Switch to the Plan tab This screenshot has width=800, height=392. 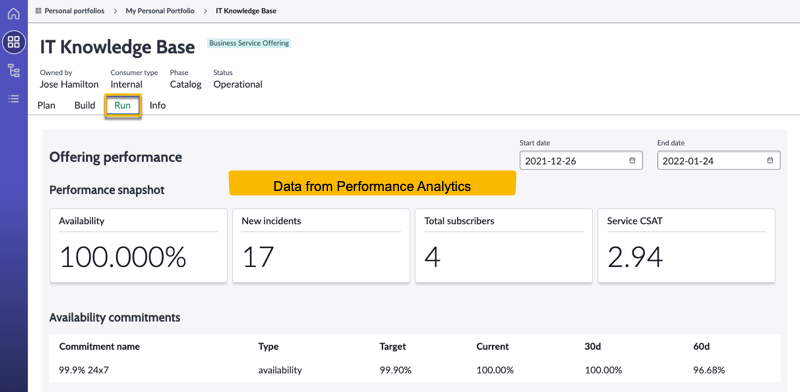[46, 106]
